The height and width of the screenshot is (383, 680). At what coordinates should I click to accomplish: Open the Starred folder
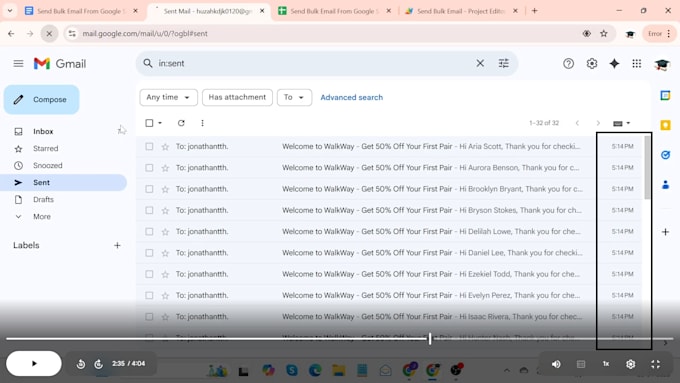pyautogui.click(x=46, y=148)
